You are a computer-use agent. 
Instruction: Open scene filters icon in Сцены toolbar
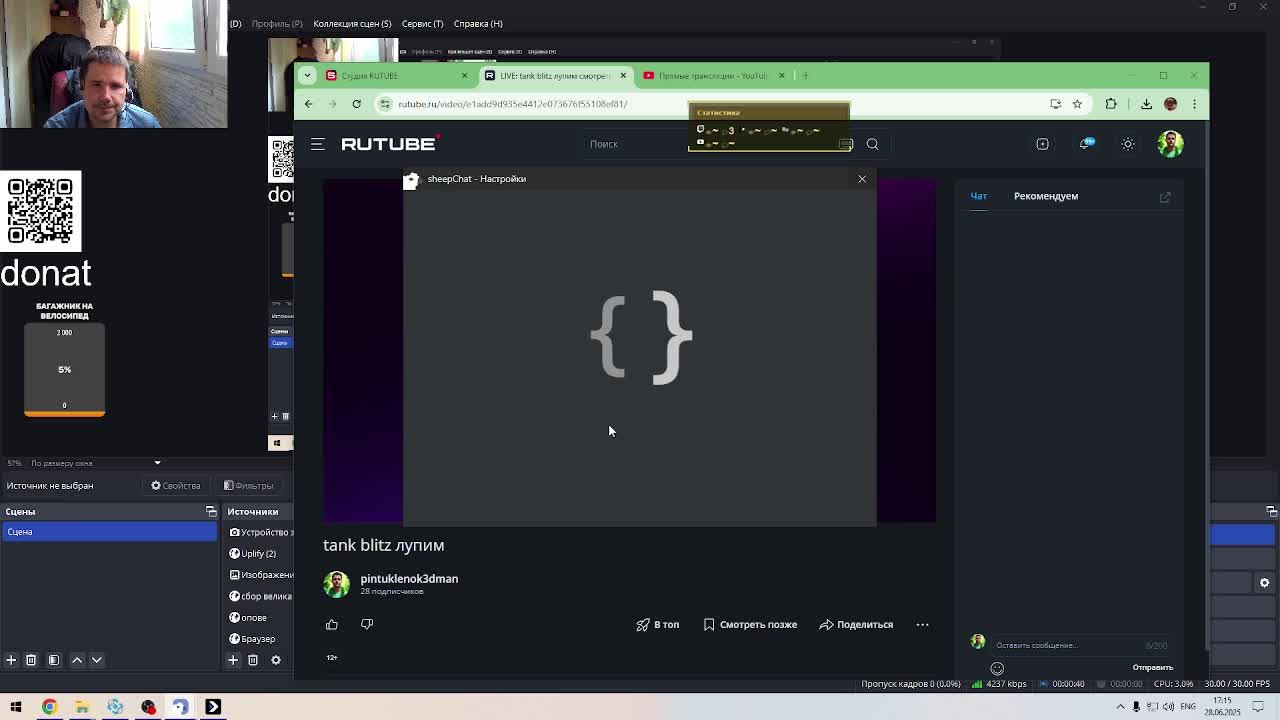click(54, 660)
